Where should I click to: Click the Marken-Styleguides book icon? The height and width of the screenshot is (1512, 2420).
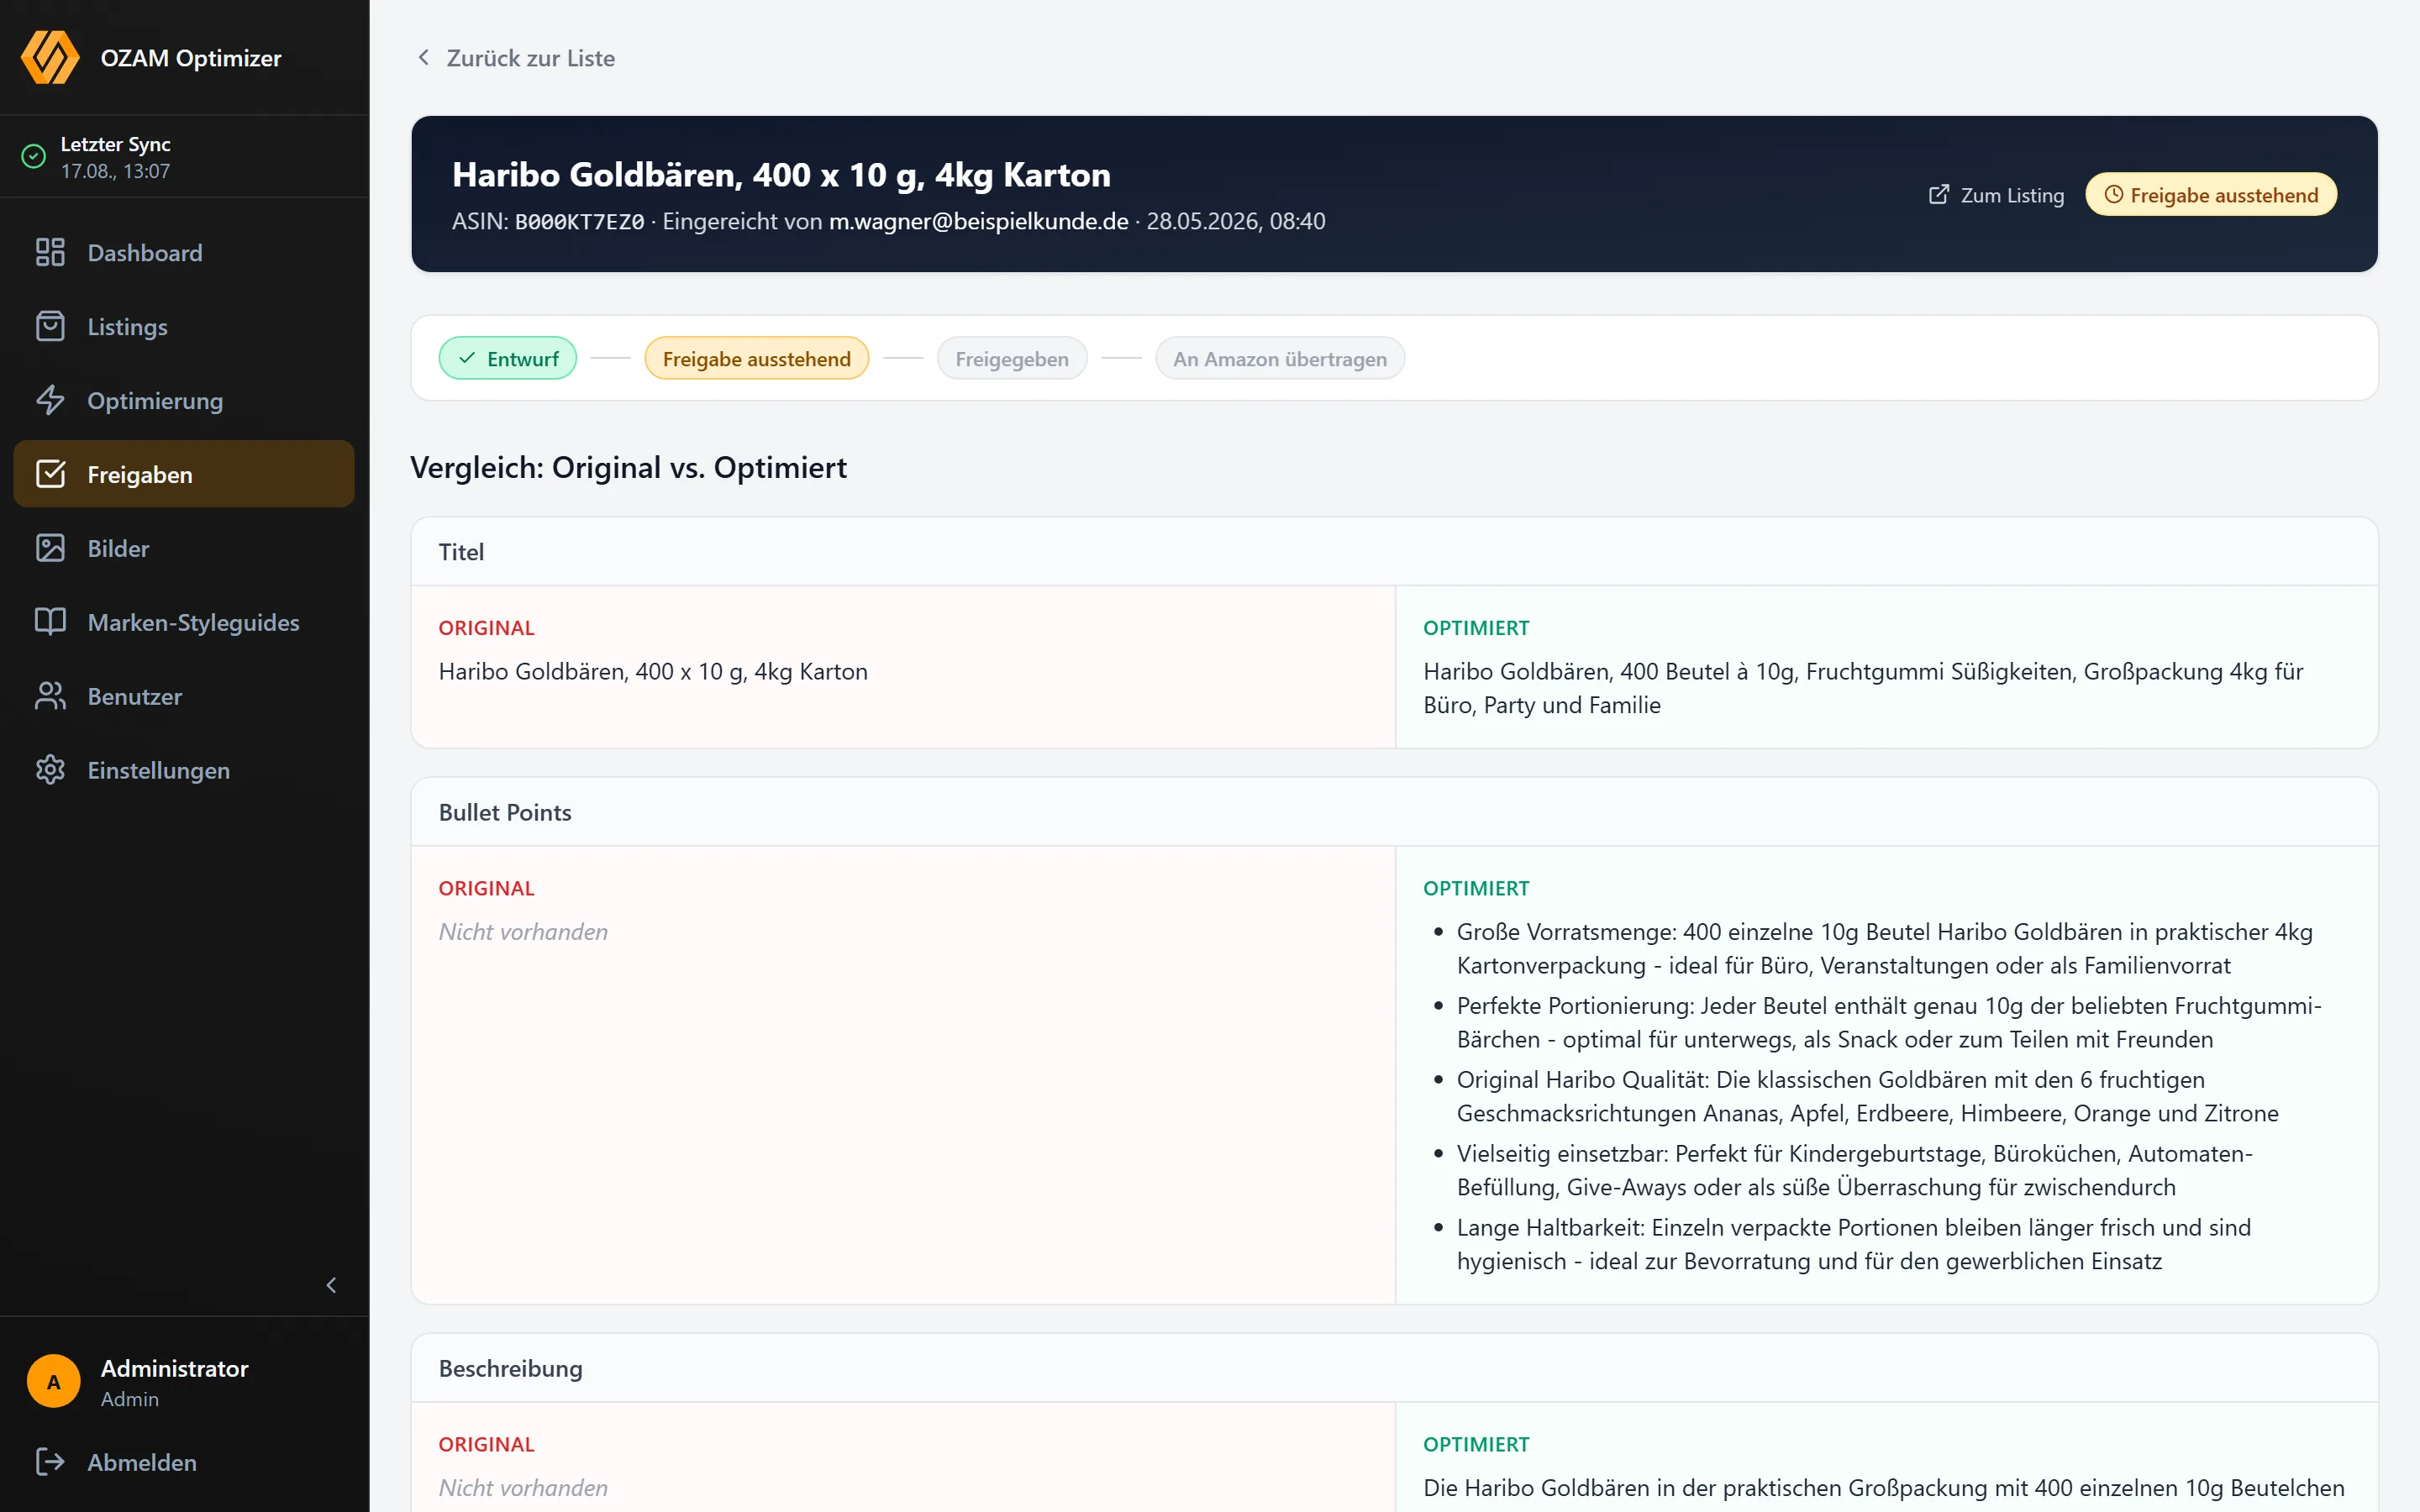[50, 622]
